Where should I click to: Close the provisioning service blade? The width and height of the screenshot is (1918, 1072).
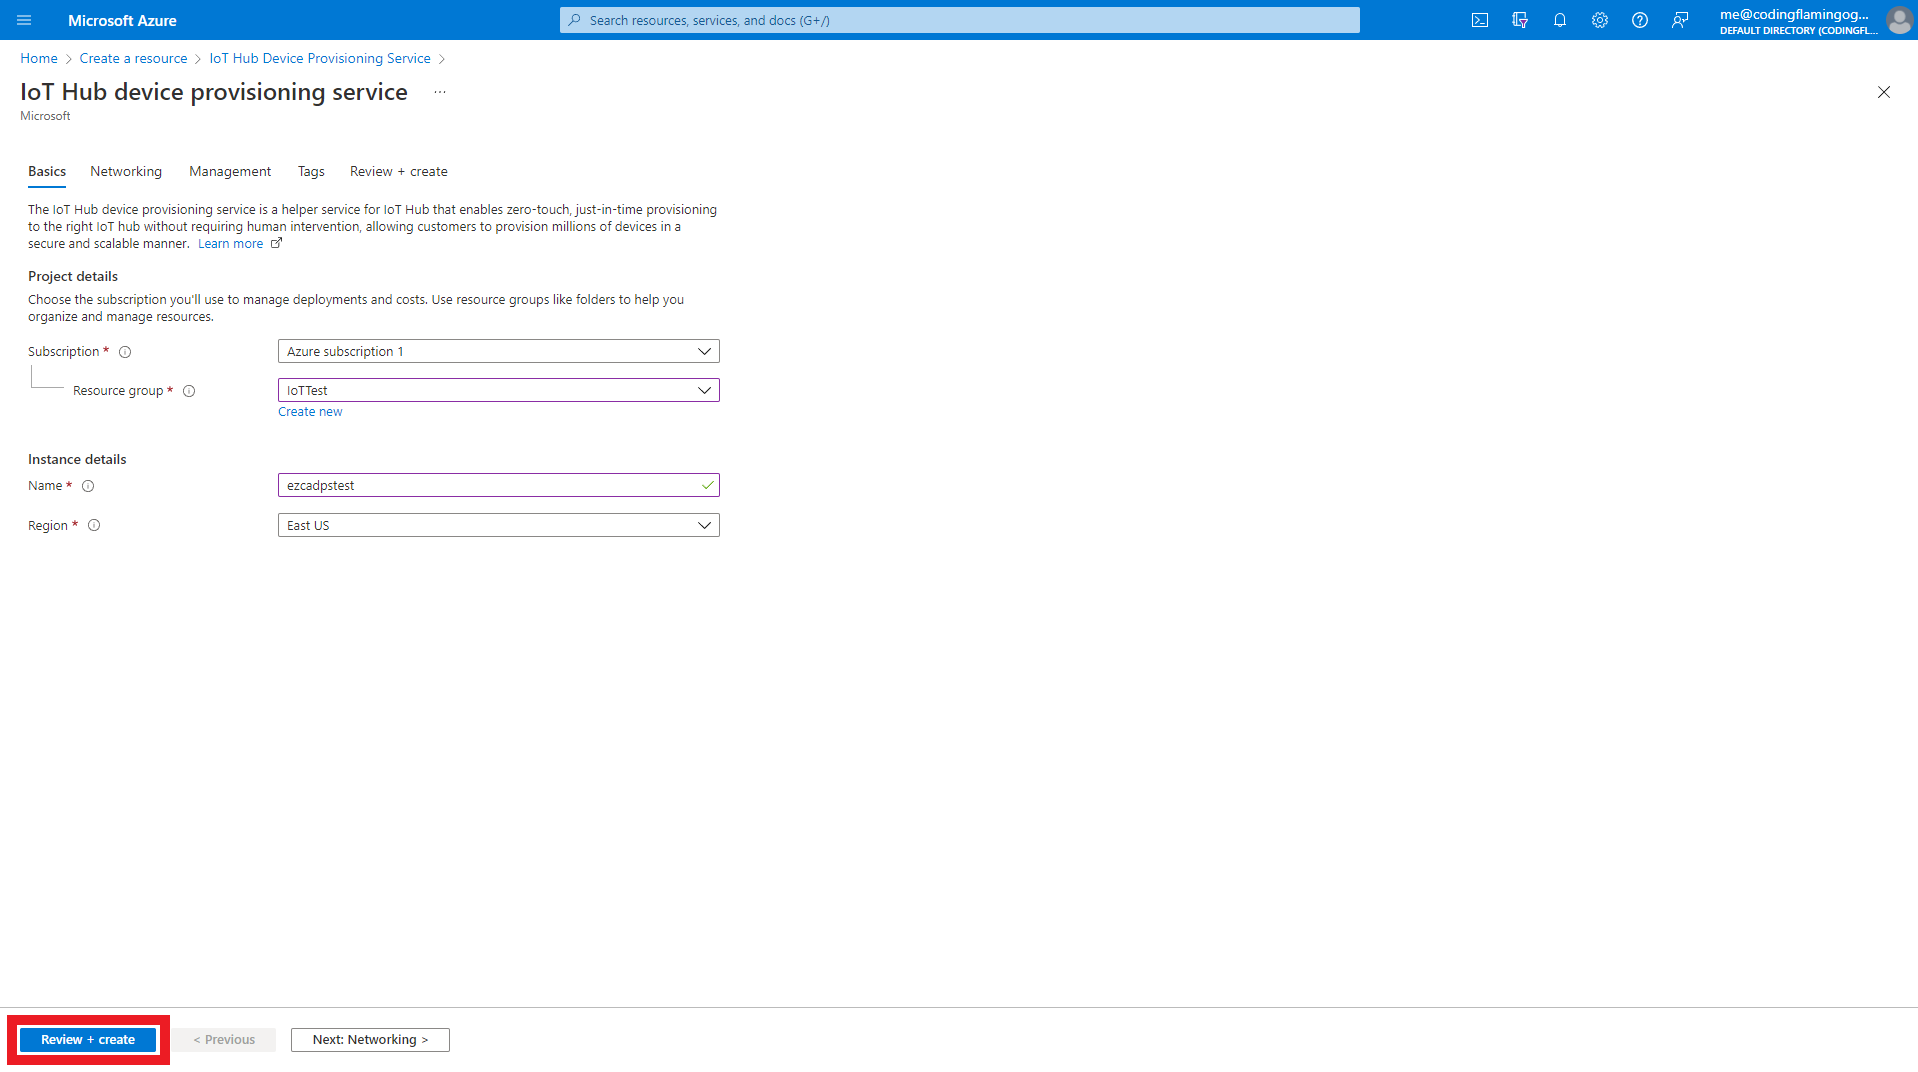(1884, 92)
